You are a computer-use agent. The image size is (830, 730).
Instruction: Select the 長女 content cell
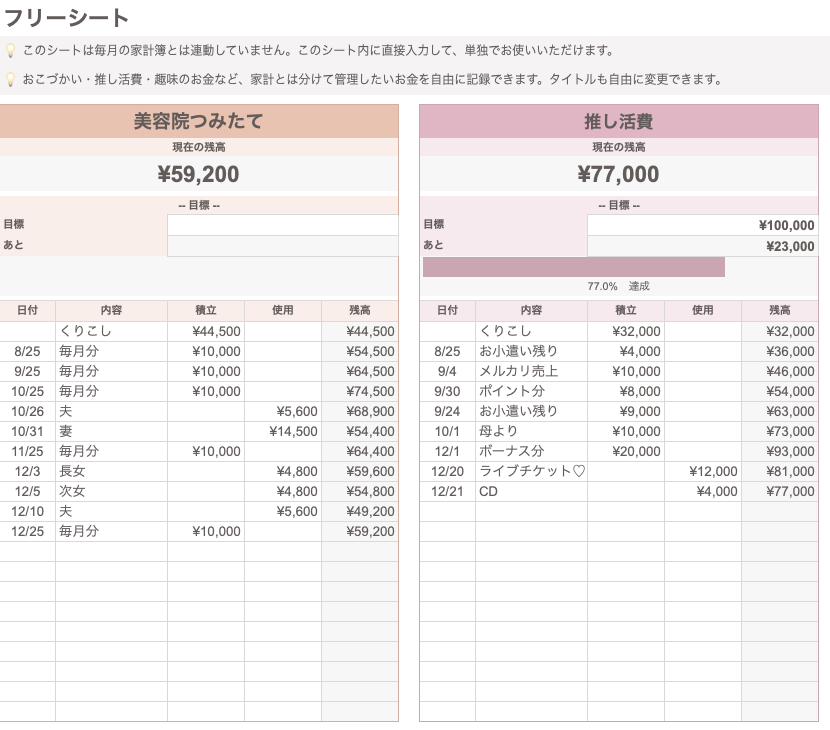coord(112,471)
